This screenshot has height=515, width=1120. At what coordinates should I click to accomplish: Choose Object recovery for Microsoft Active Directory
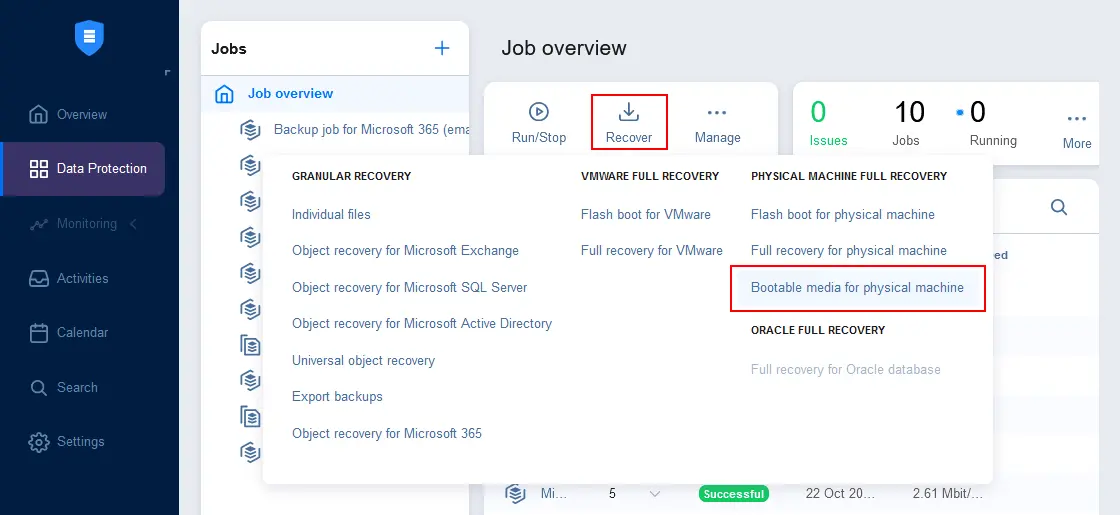pos(421,324)
